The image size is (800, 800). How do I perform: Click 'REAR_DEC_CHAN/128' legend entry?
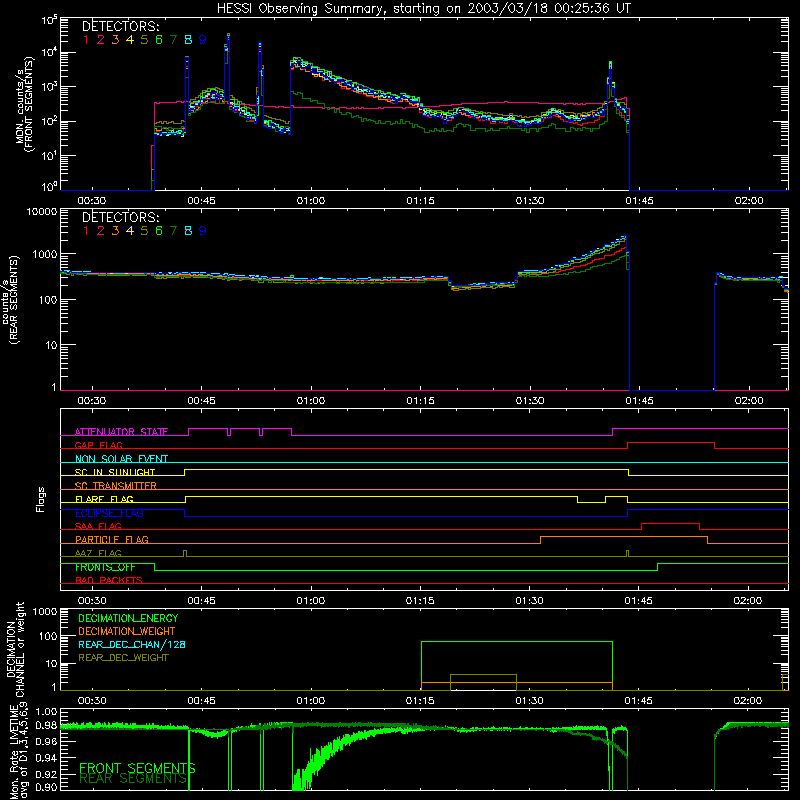(132, 644)
